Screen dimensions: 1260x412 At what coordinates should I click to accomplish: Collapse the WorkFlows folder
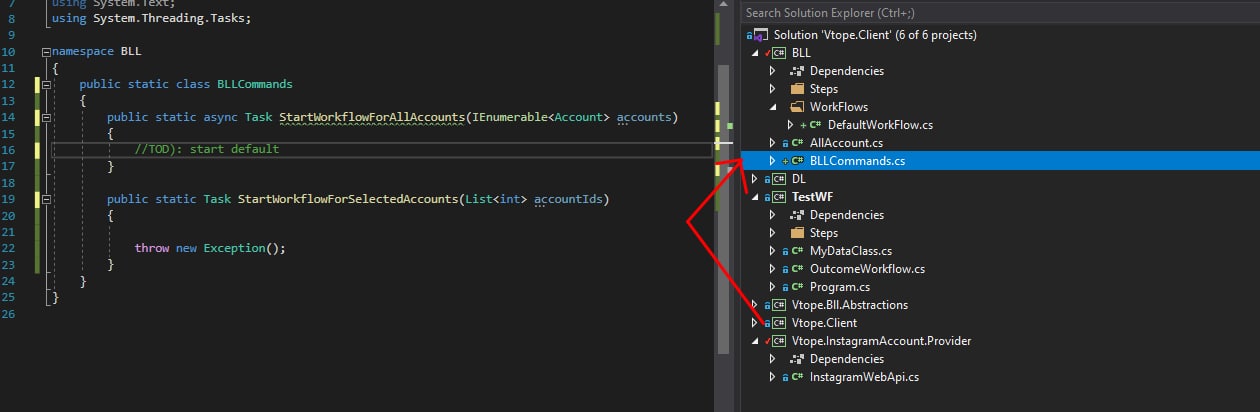pos(773,107)
